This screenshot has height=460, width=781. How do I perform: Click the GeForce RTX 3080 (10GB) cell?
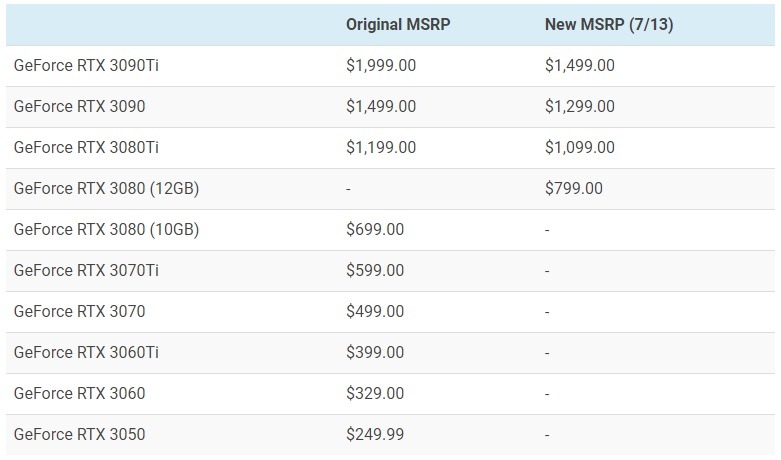[107, 230]
